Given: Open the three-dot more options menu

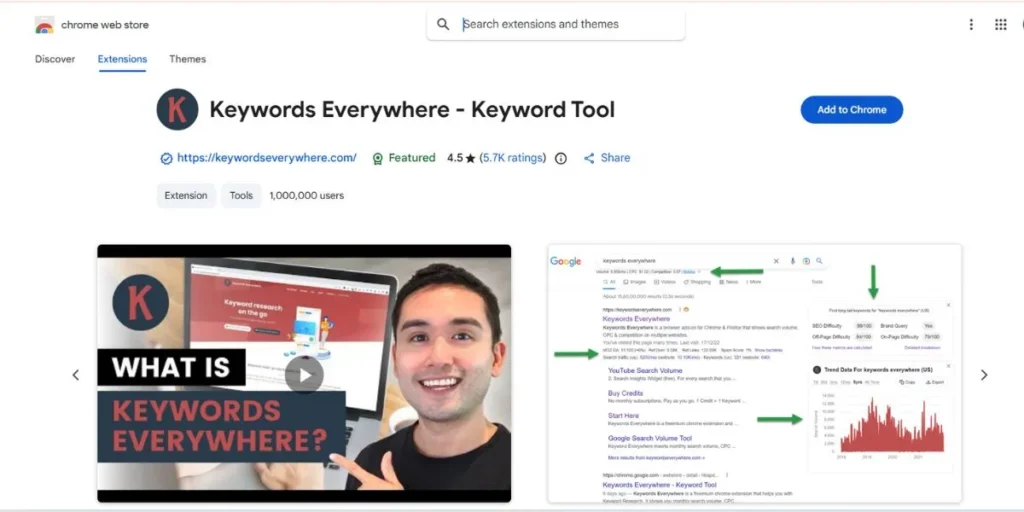Looking at the screenshot, I should point(971,25).
